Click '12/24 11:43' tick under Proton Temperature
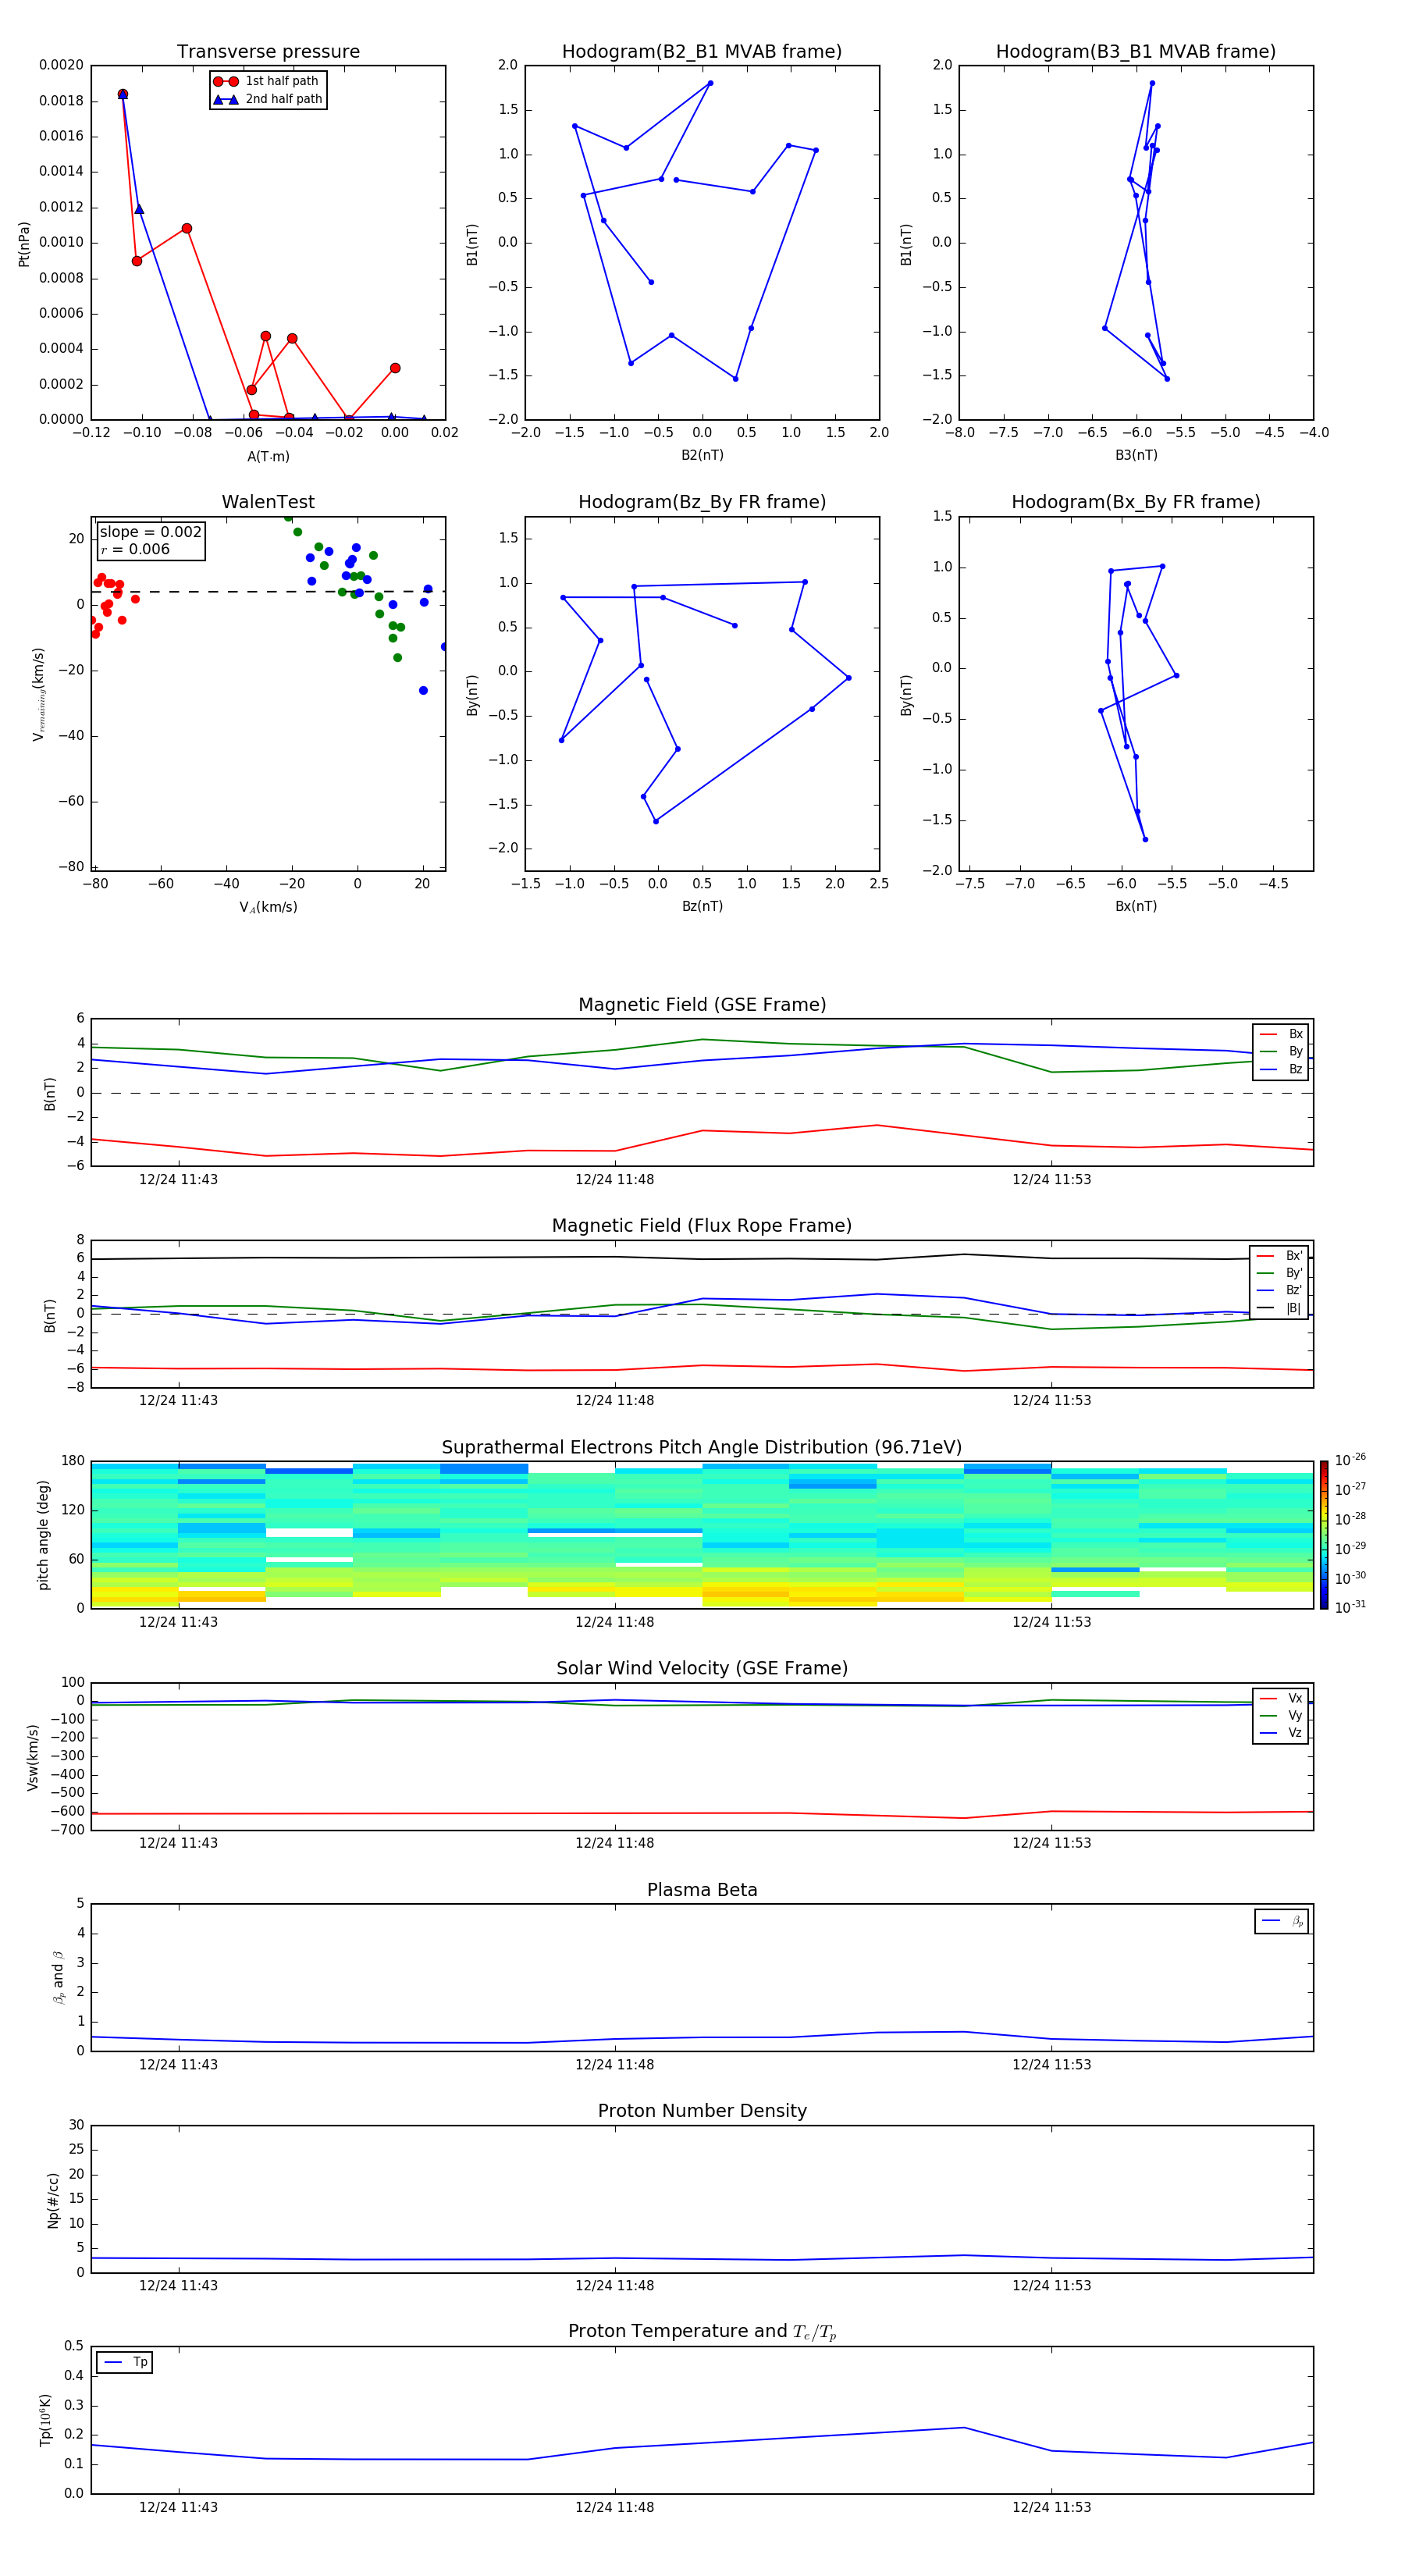1405x2576 pixels. (x=178, y=2507)
